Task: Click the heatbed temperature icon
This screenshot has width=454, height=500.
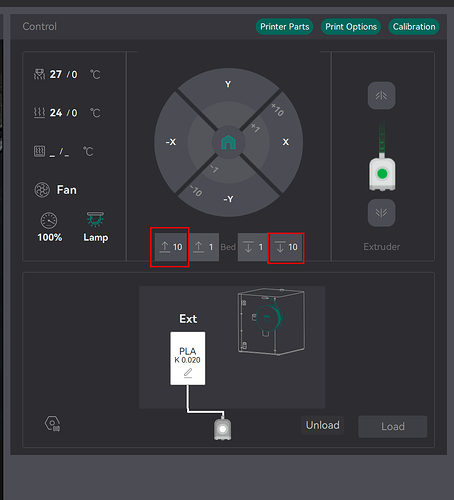Action: coord(39,113)
